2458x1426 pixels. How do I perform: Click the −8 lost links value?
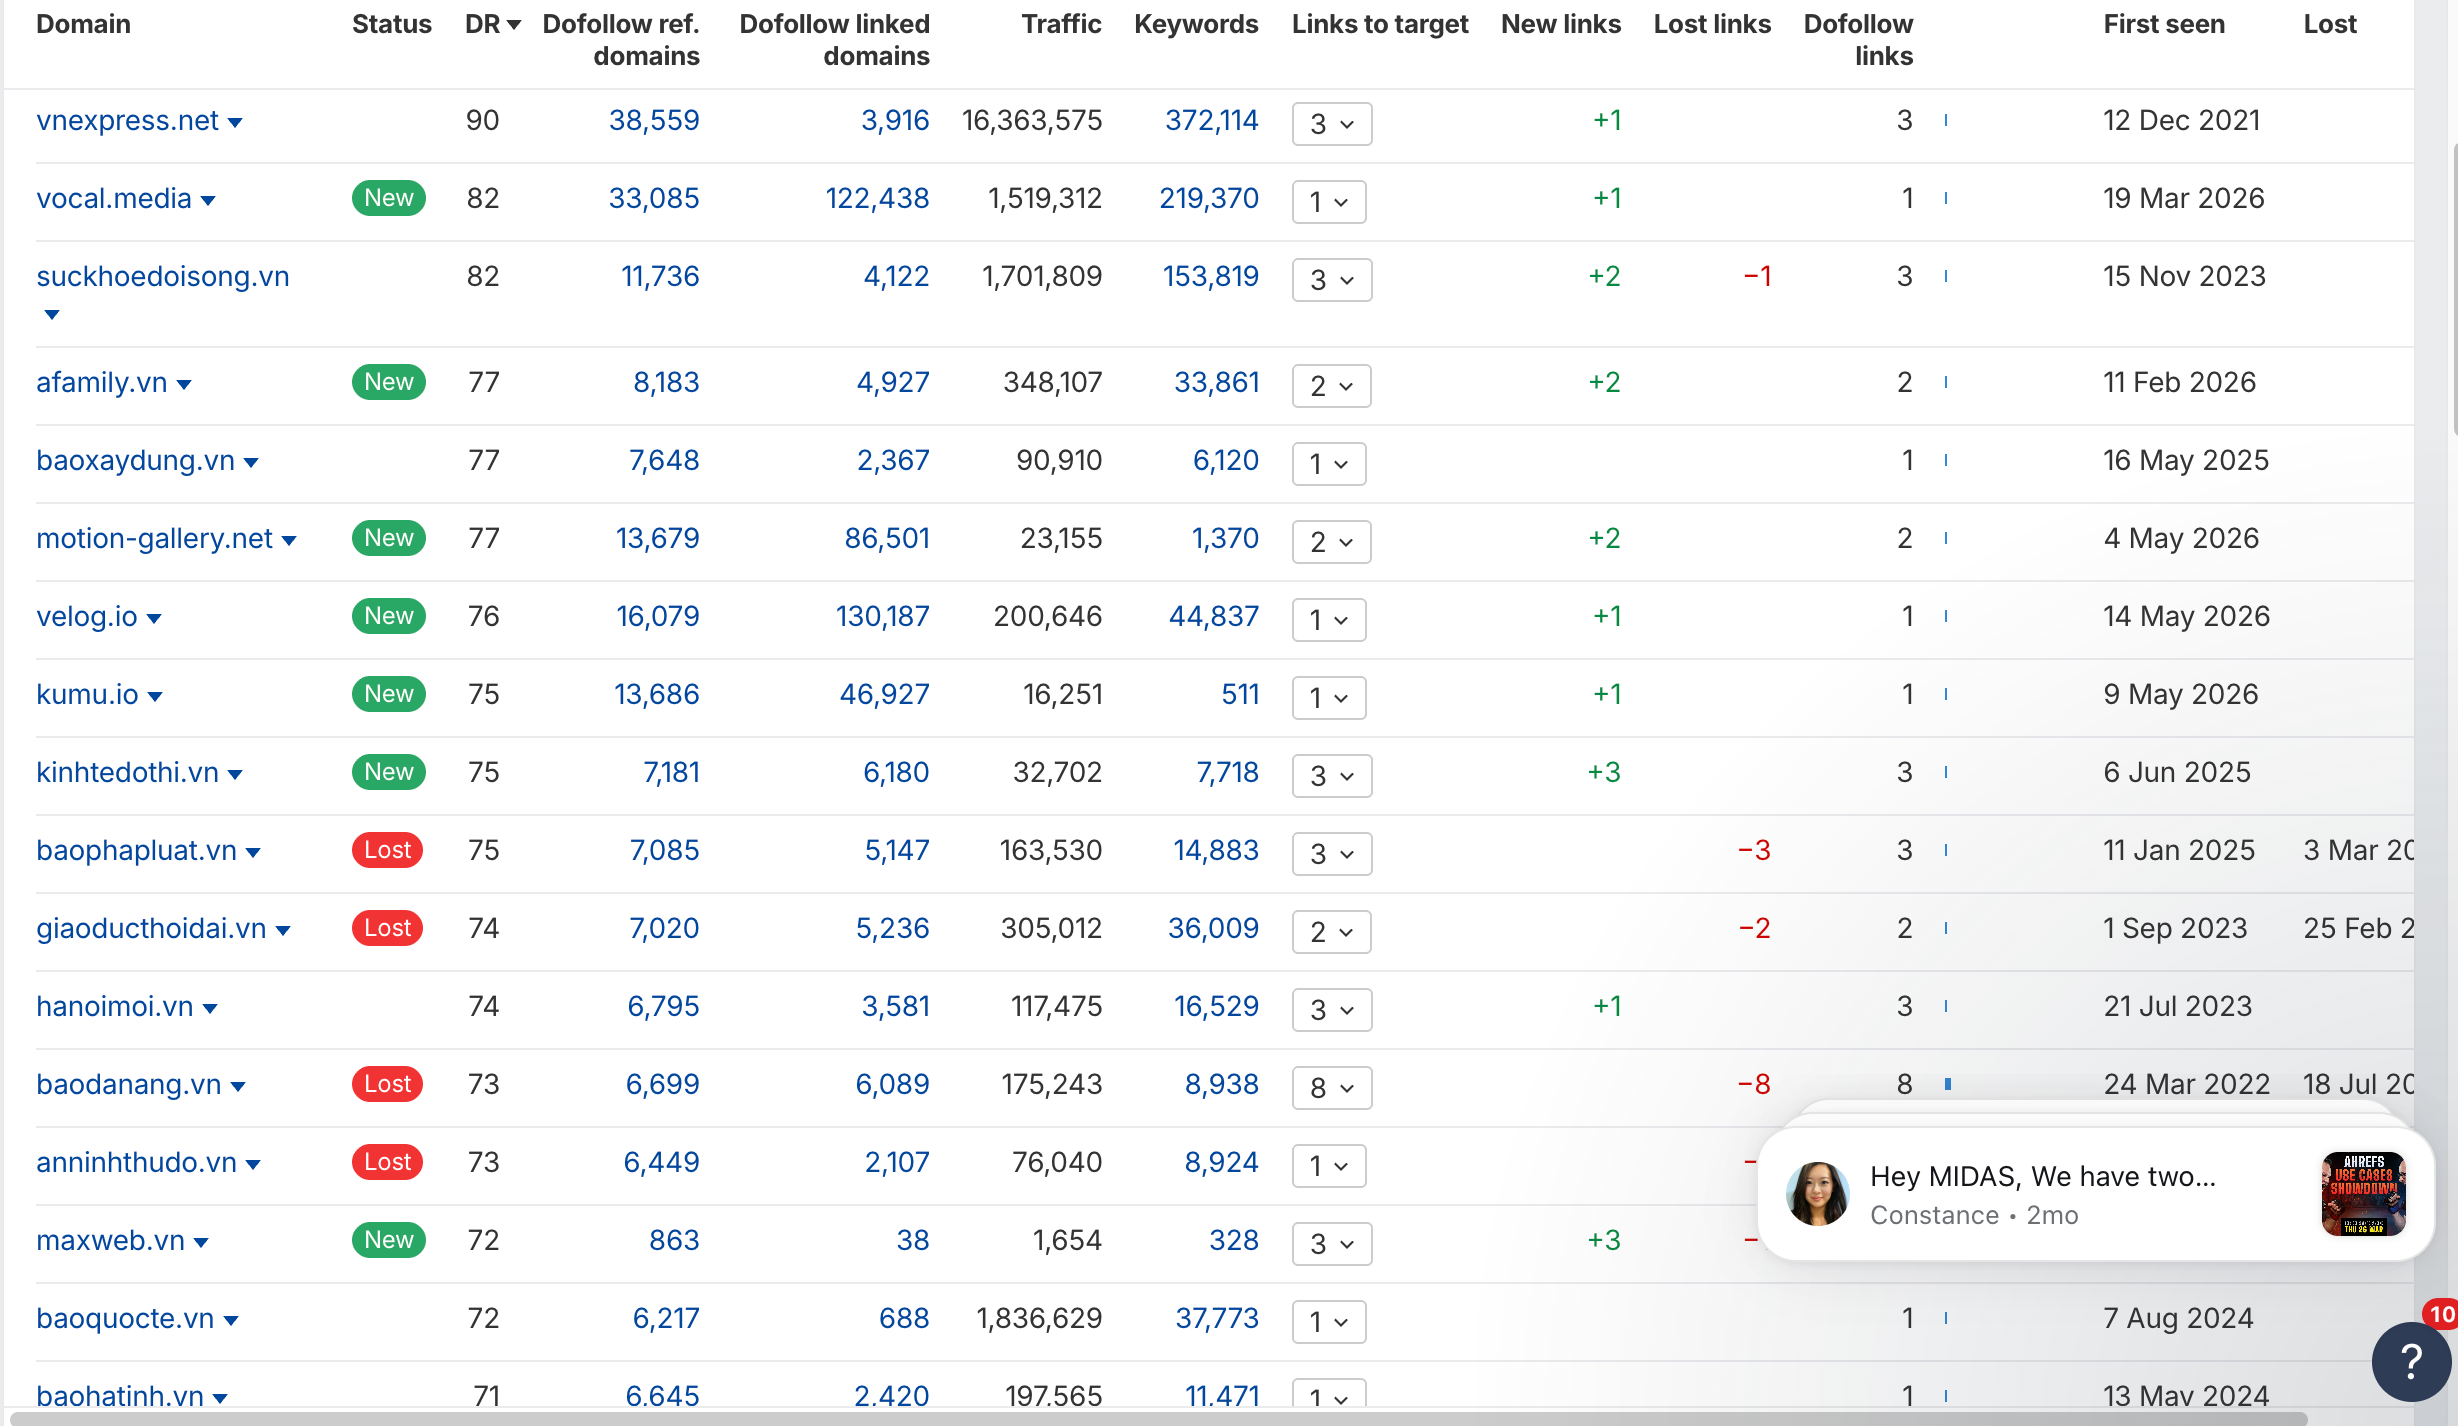pyautogui.click(x=1754, y=1084)
